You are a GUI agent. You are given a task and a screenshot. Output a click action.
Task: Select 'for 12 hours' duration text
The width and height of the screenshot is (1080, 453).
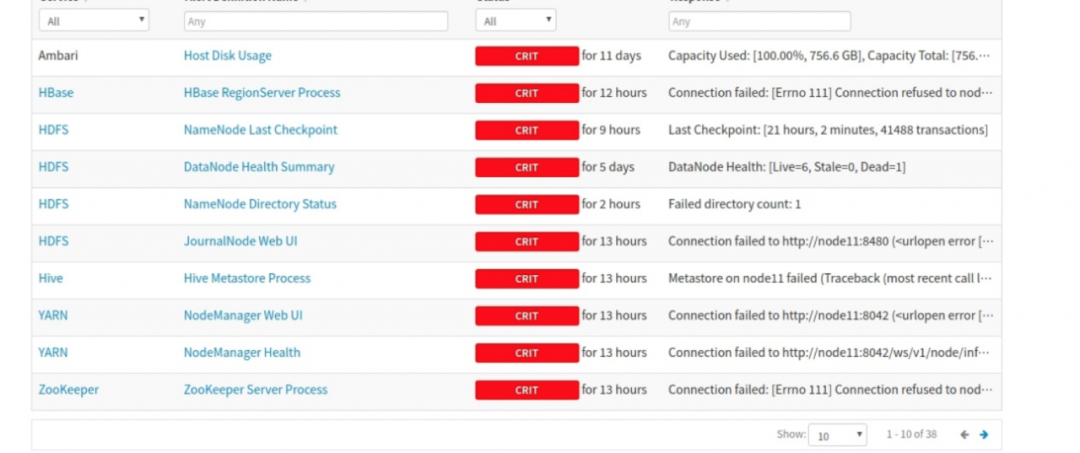(614, 93)
